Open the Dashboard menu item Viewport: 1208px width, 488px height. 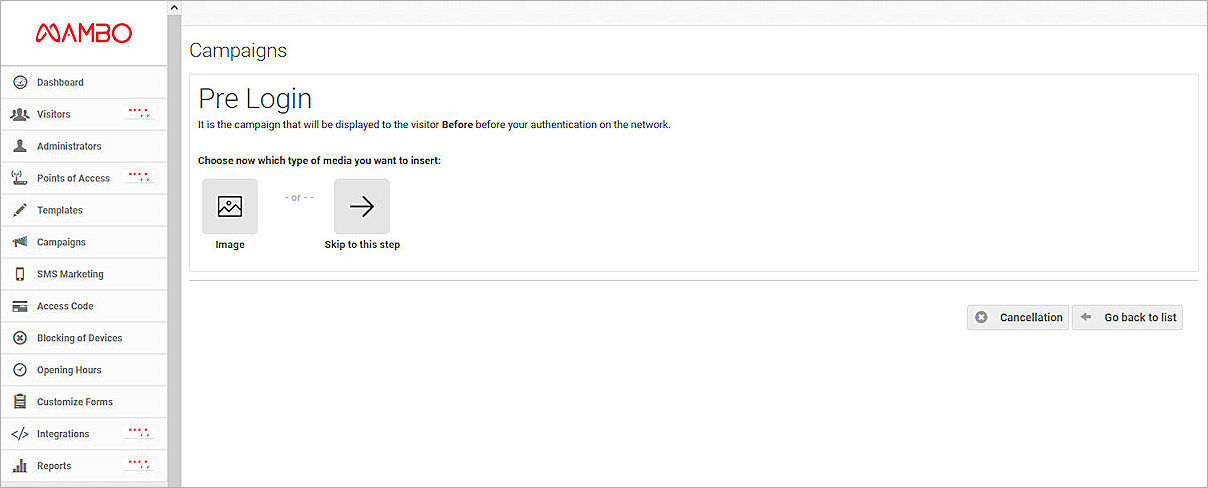point(60,82)
